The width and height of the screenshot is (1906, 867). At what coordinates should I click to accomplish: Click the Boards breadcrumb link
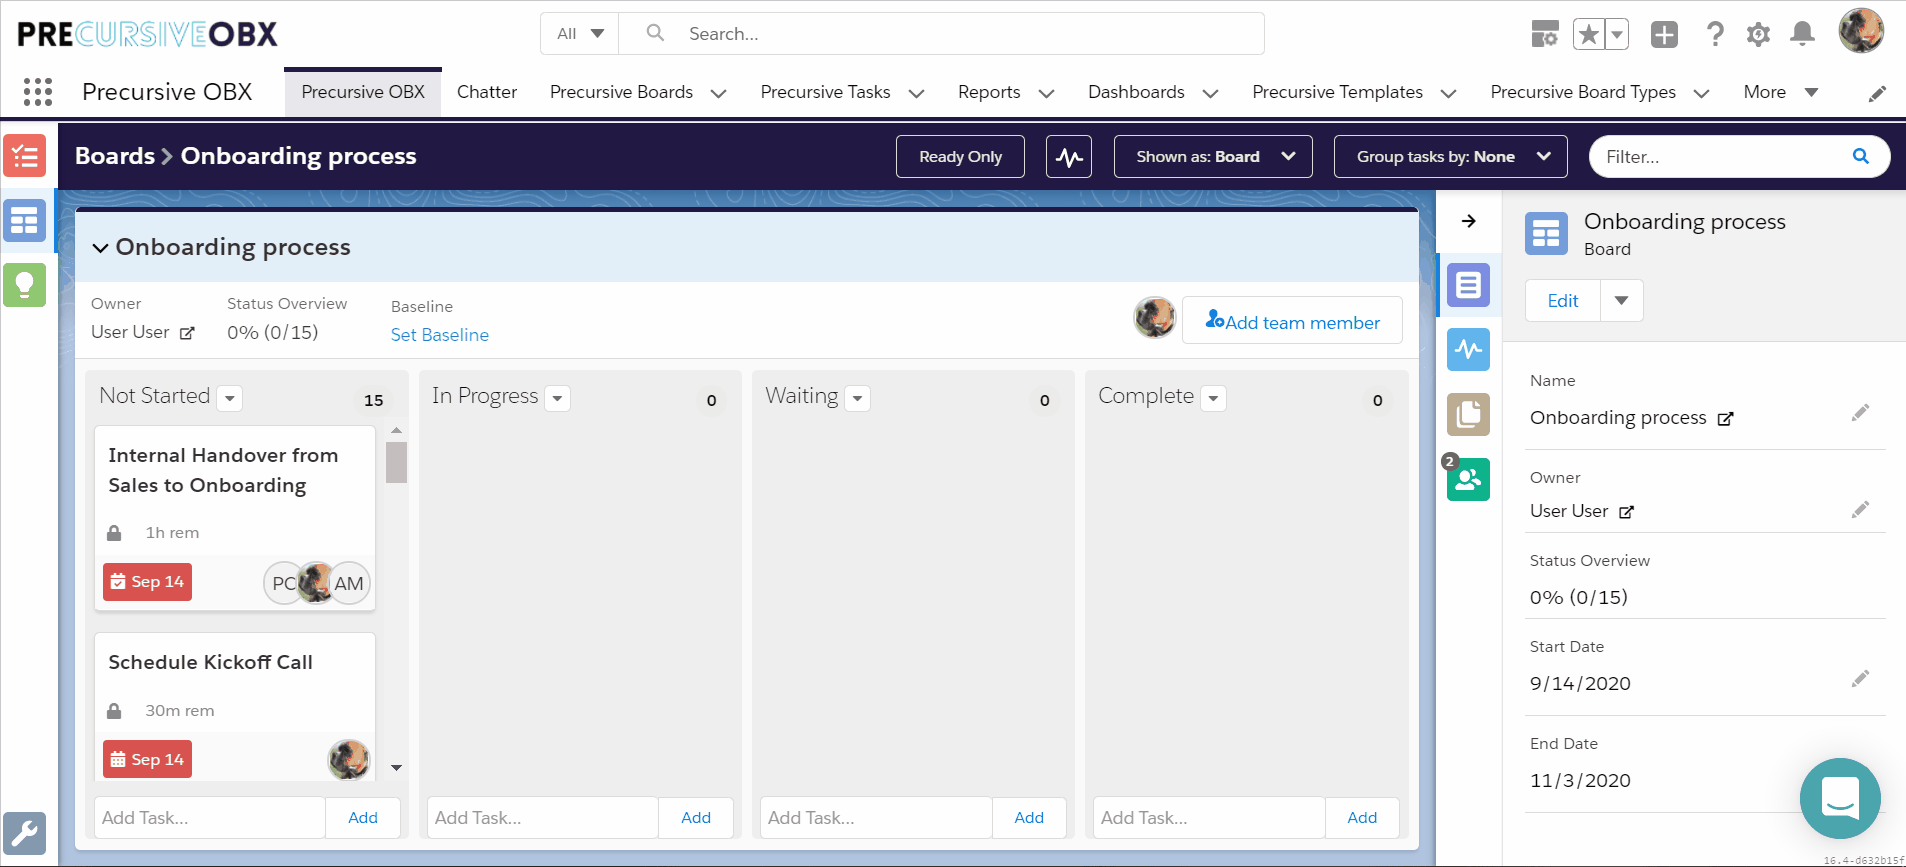tap(115, 156)
